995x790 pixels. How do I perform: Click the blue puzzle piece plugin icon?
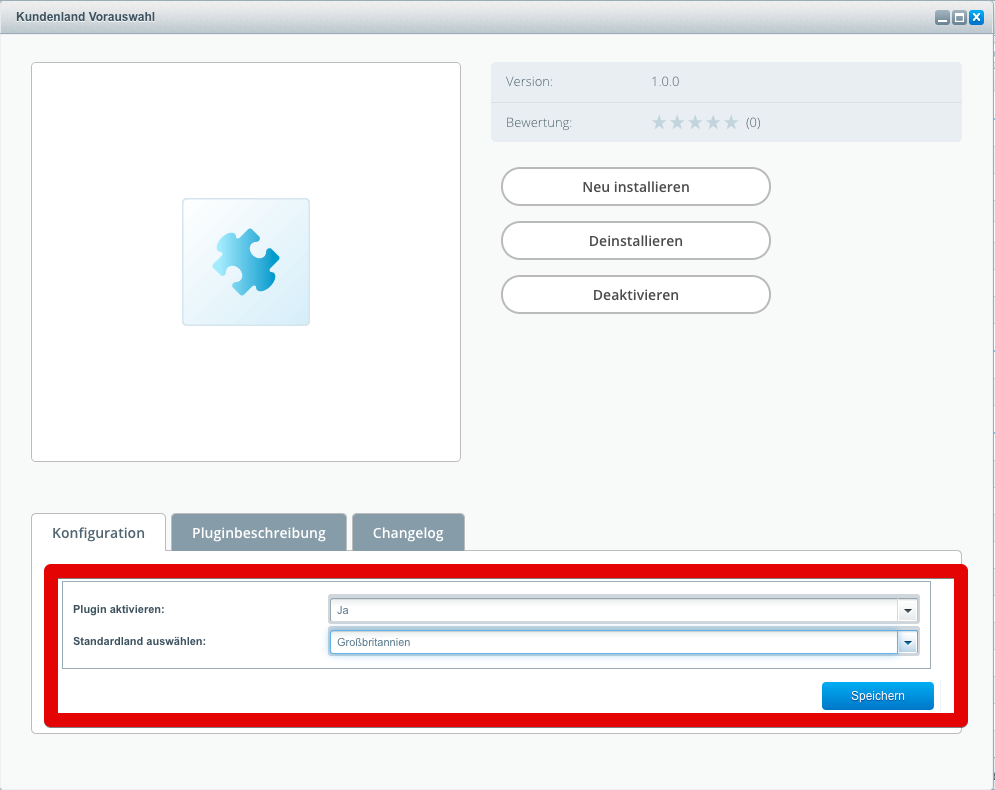(246, 261)
